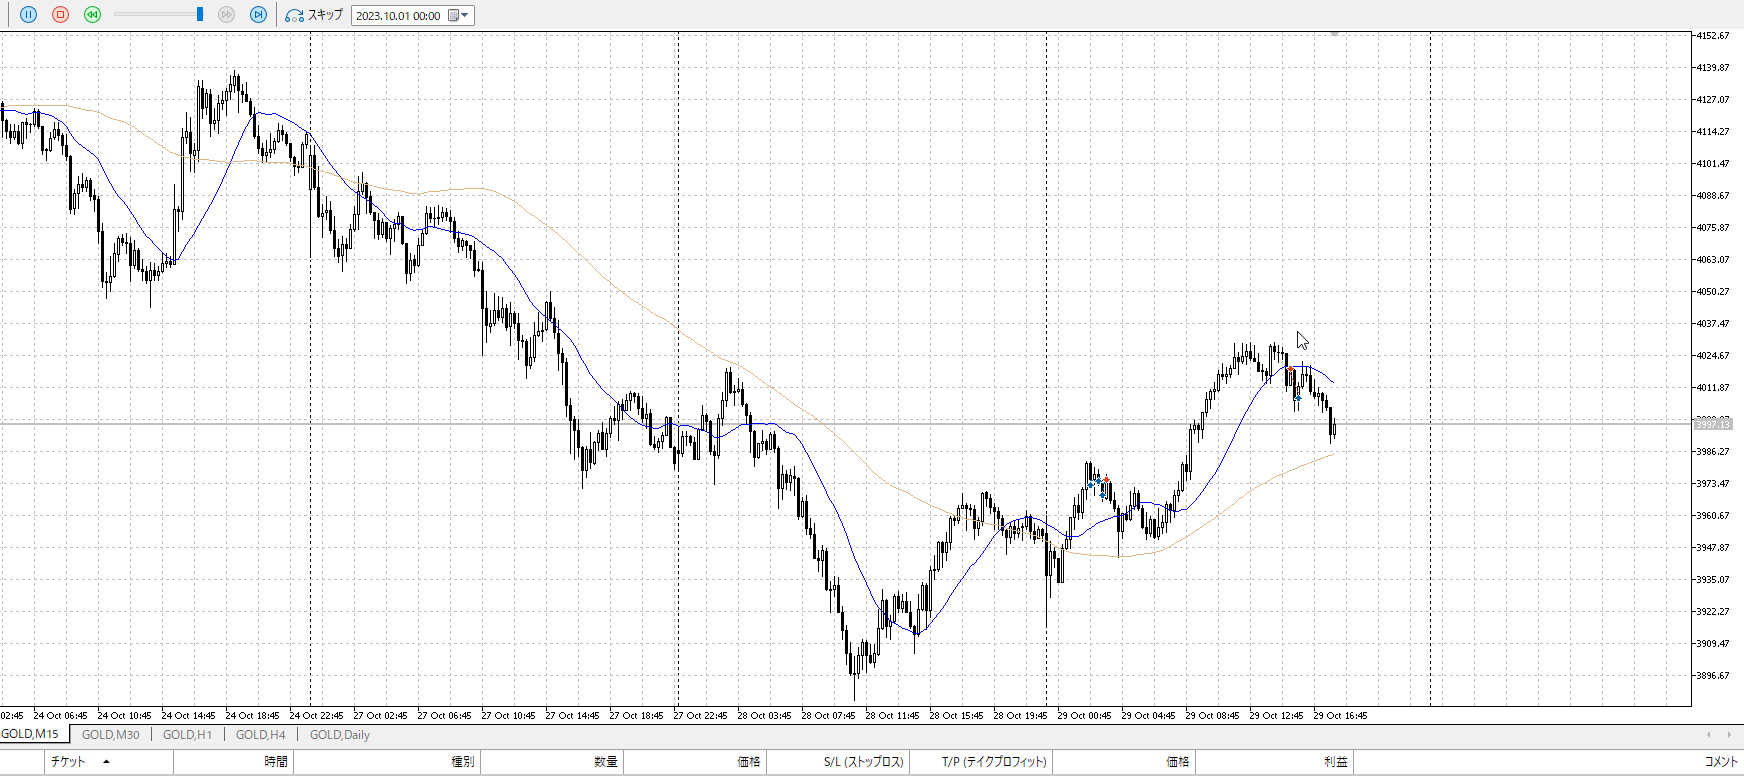Click the 利益 profit column header

pyautogui.click(x=1335, y=762)
